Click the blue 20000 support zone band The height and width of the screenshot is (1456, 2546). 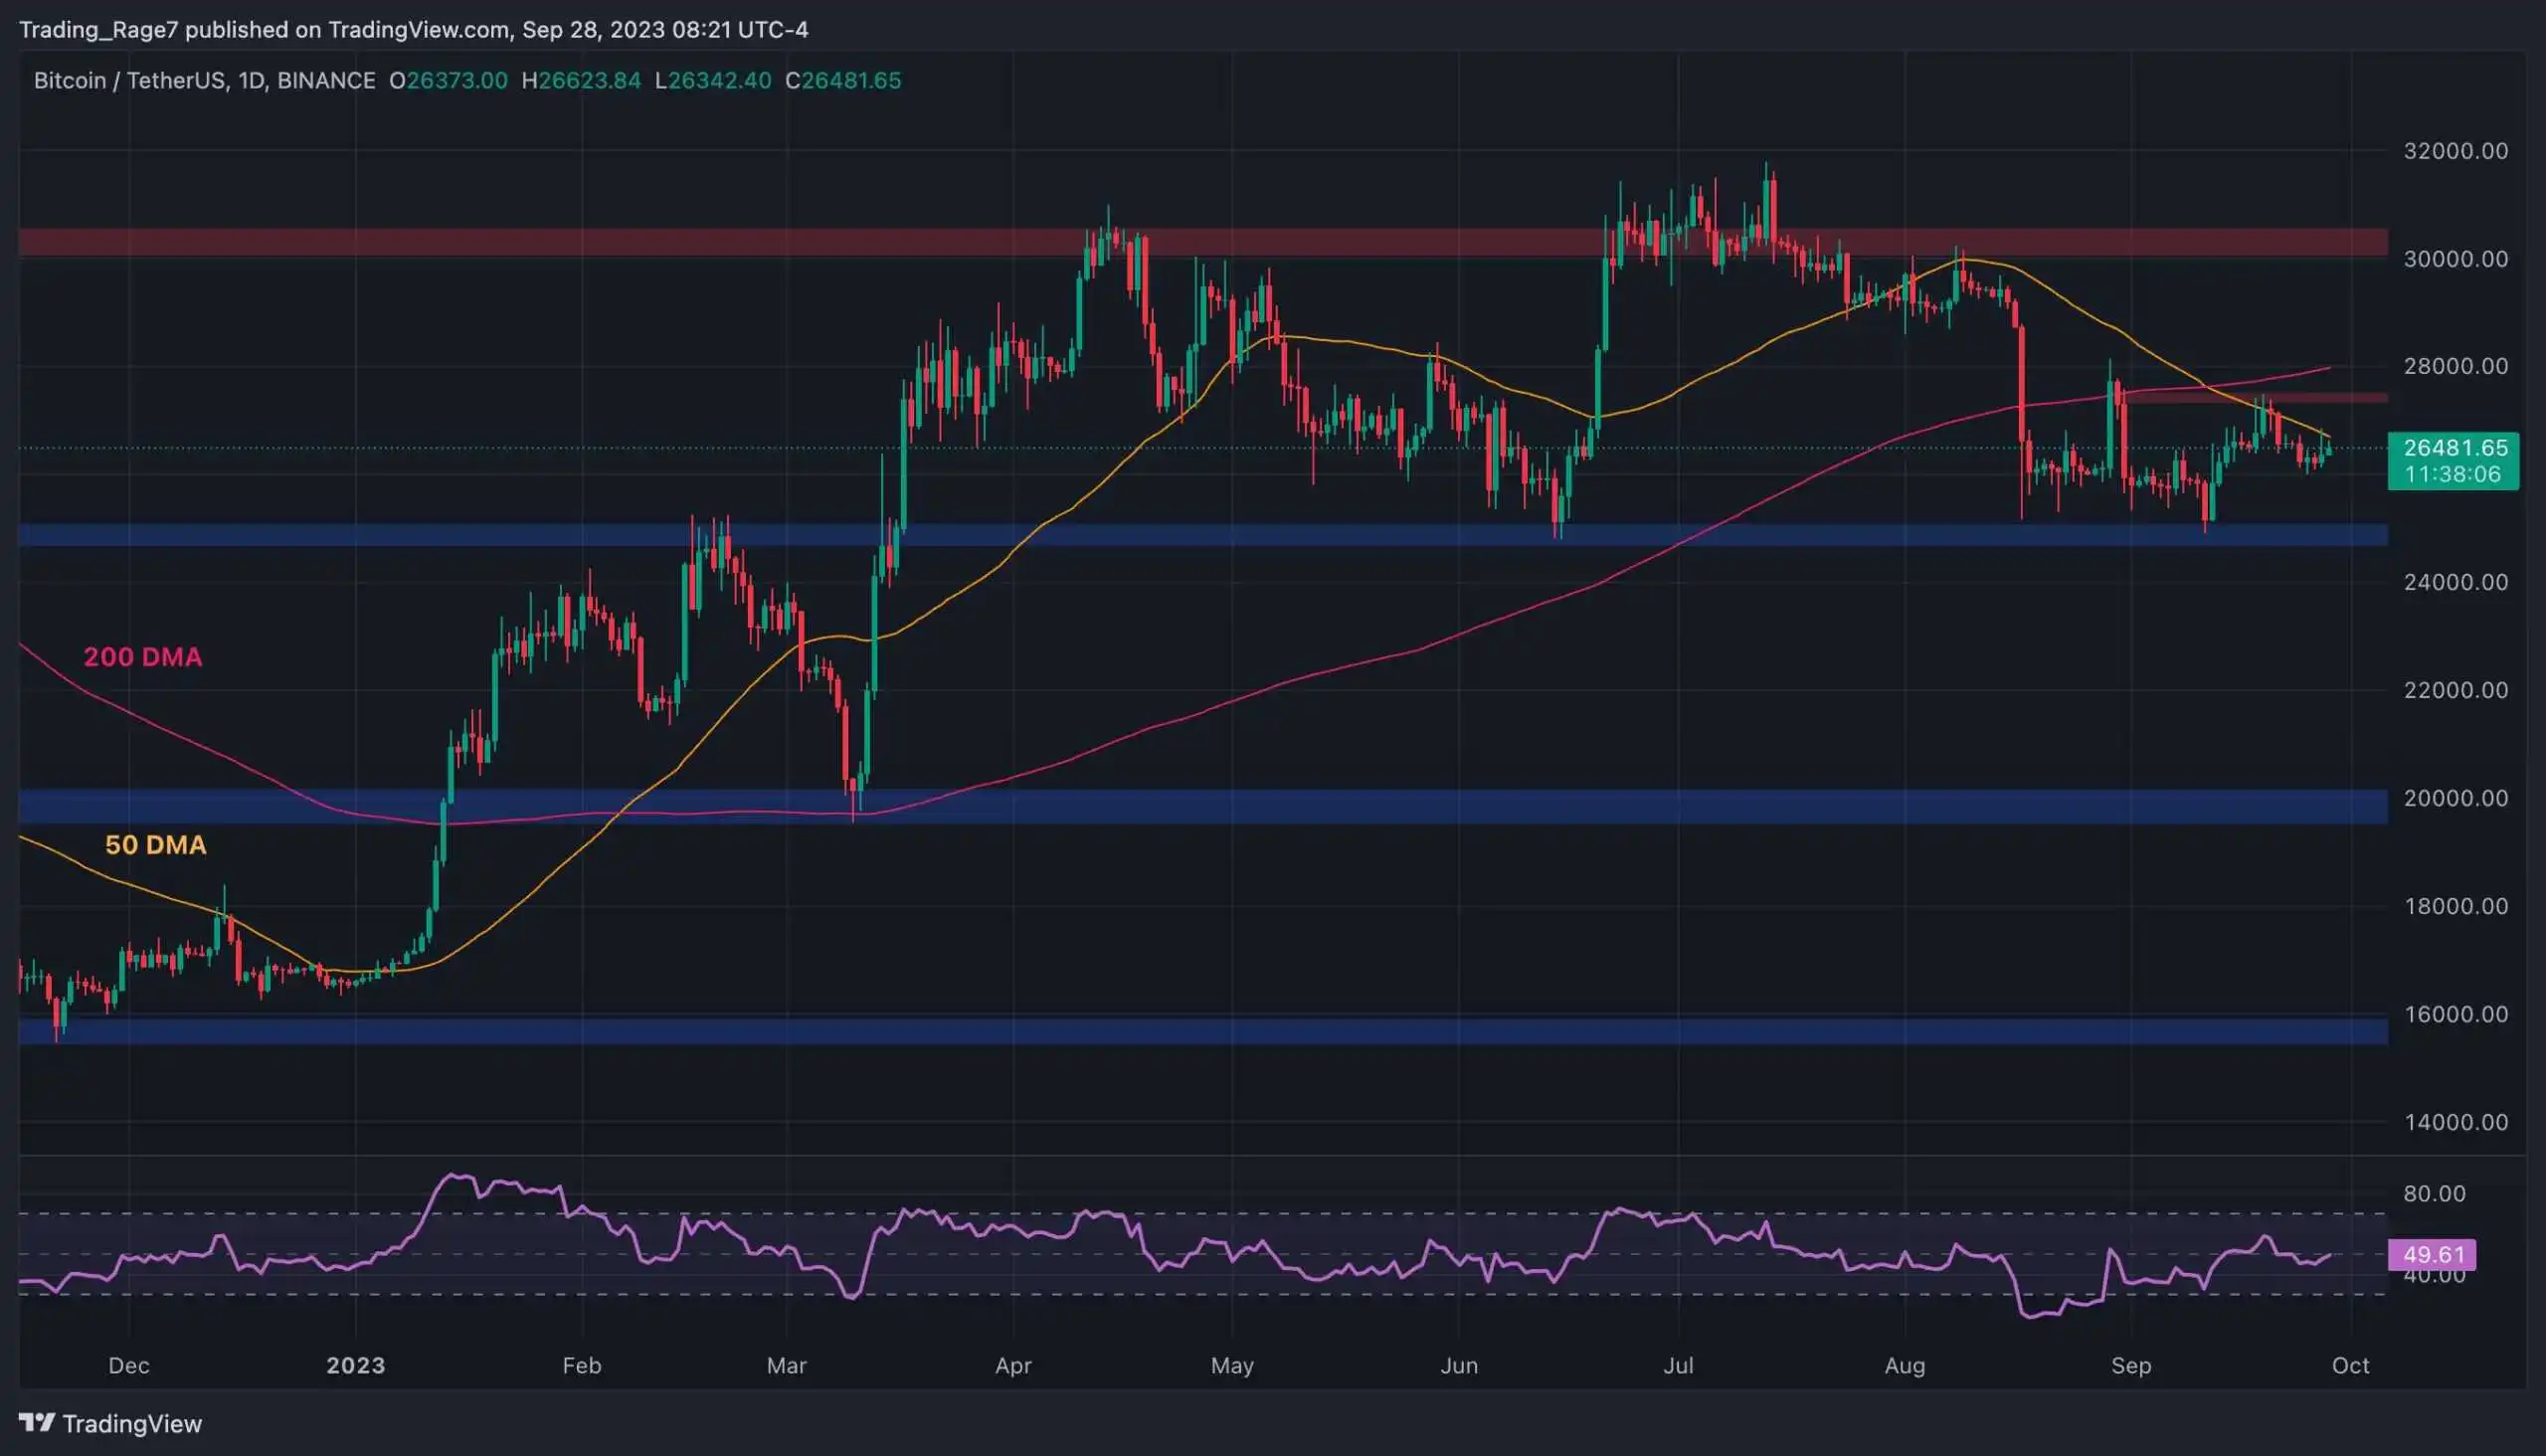tap(1203, 806)
